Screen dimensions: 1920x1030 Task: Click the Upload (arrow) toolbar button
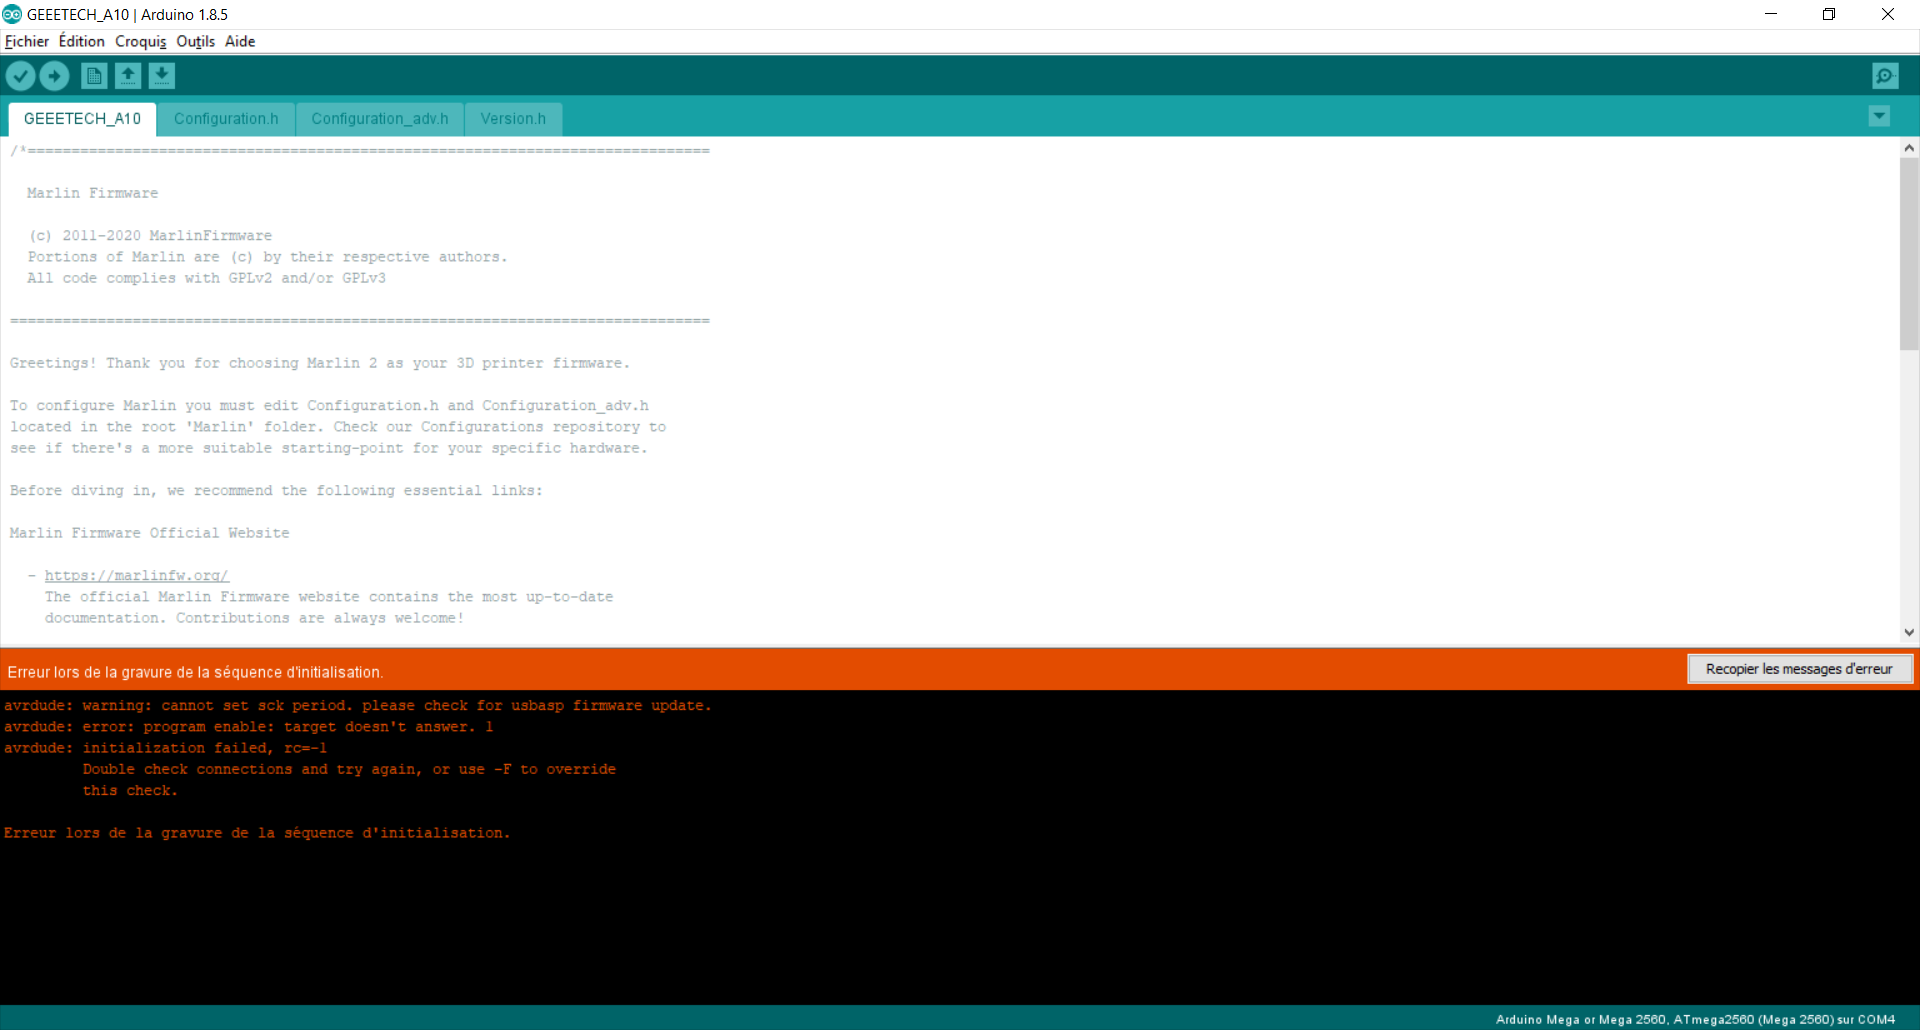pyautogui.click(x=54, y=76)
